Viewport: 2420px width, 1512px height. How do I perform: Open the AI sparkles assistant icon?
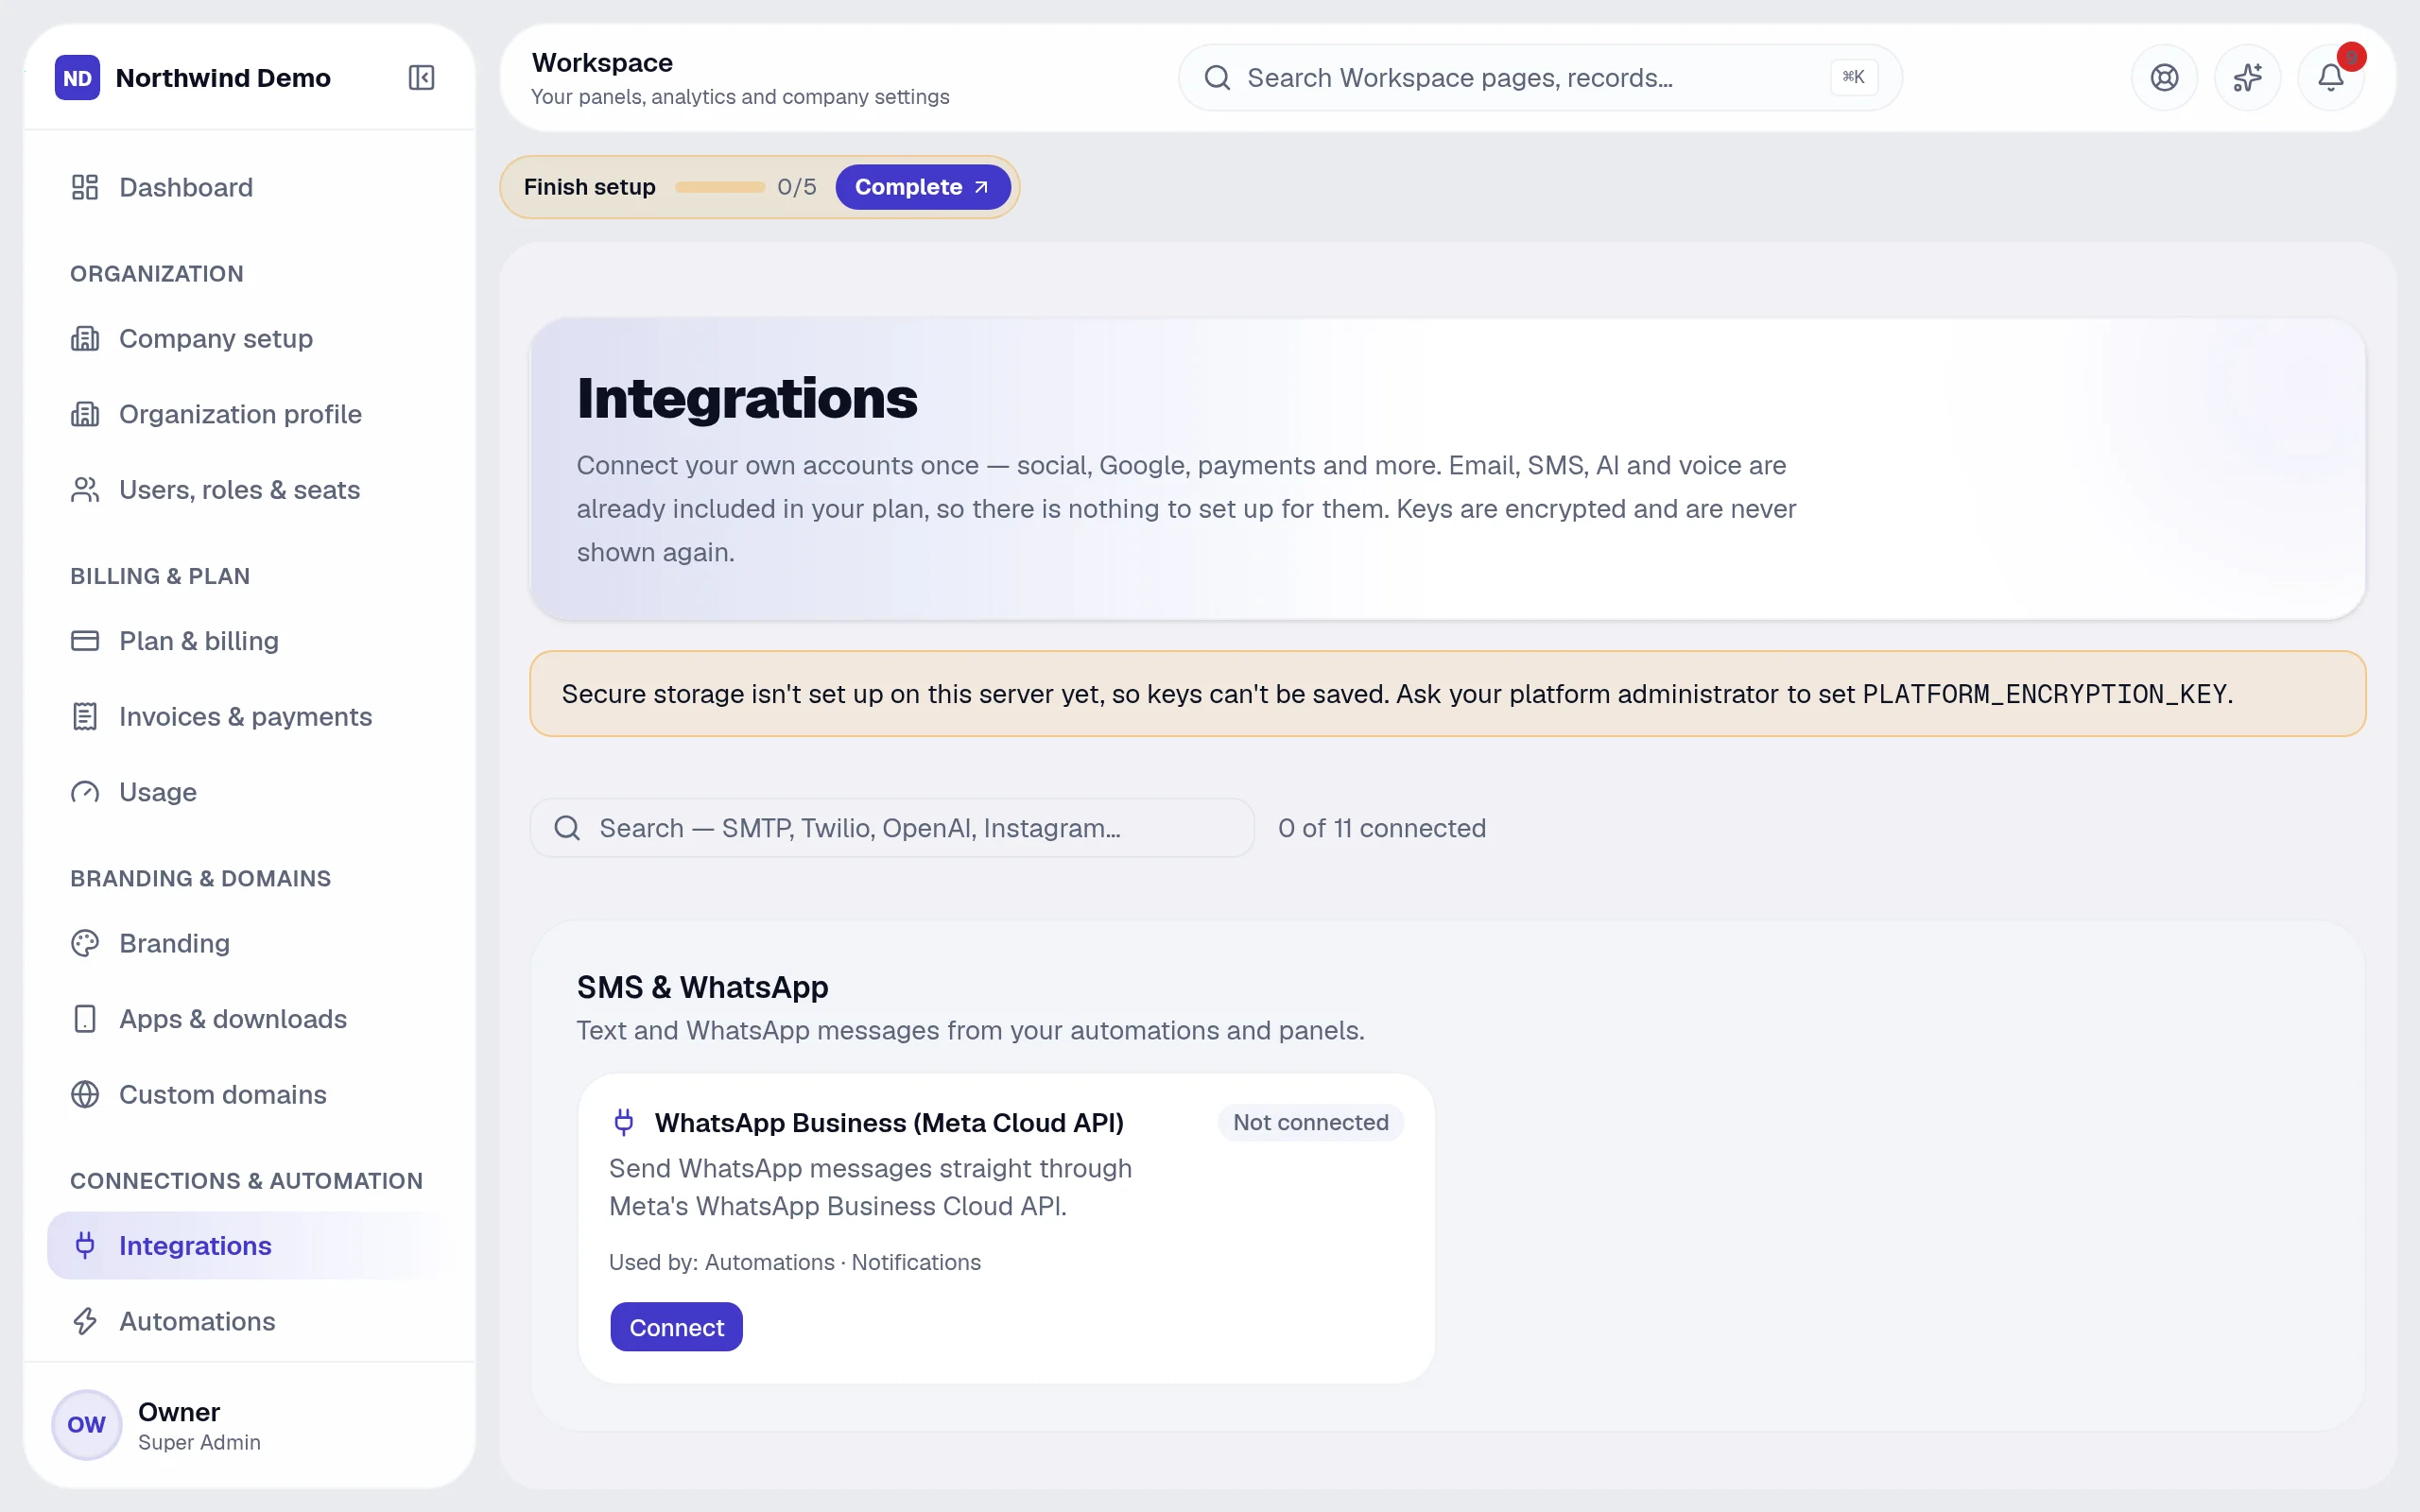[2247, 77]
